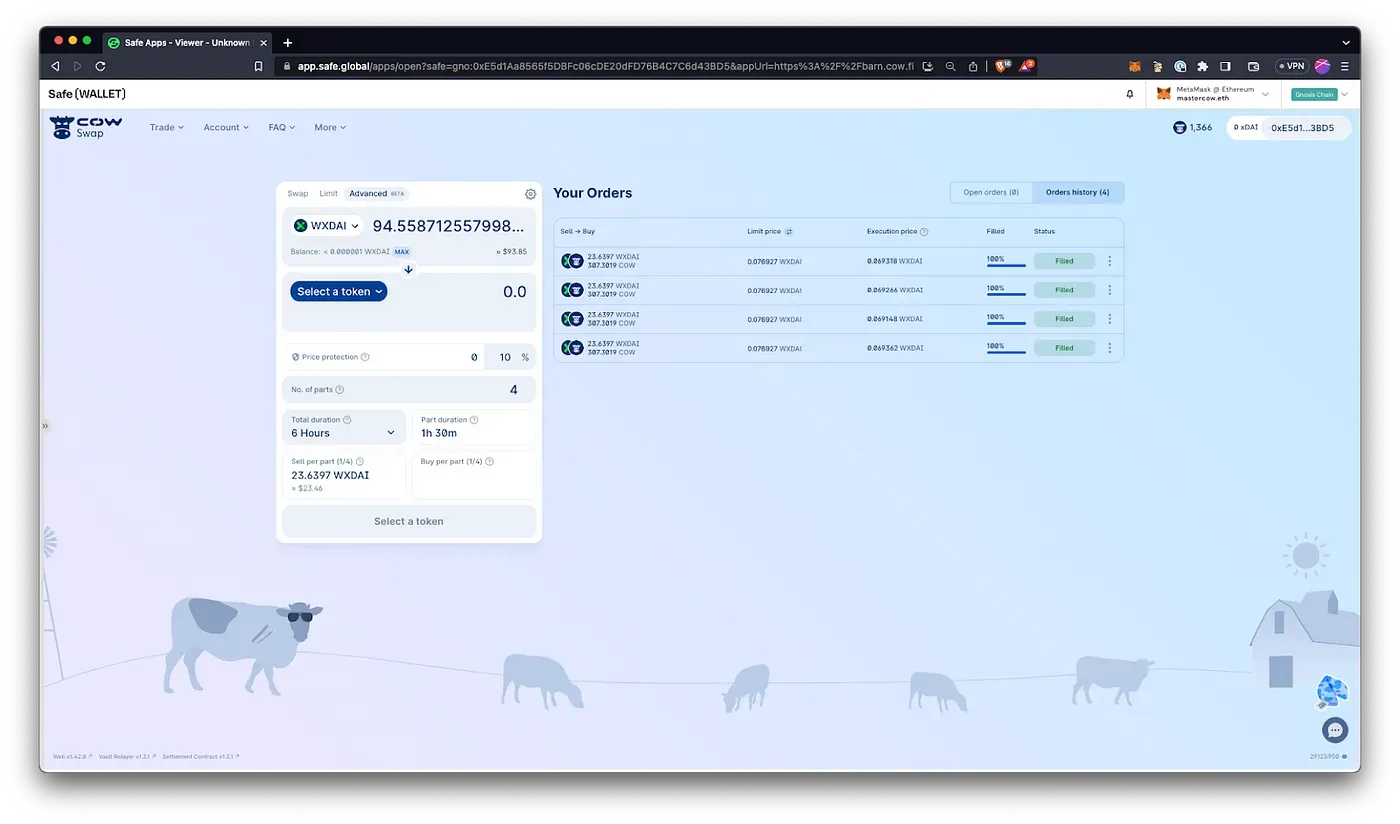Click the sell amount field 94.5587...
This screenshot has width=1400, height=824.
click(448, 226)
